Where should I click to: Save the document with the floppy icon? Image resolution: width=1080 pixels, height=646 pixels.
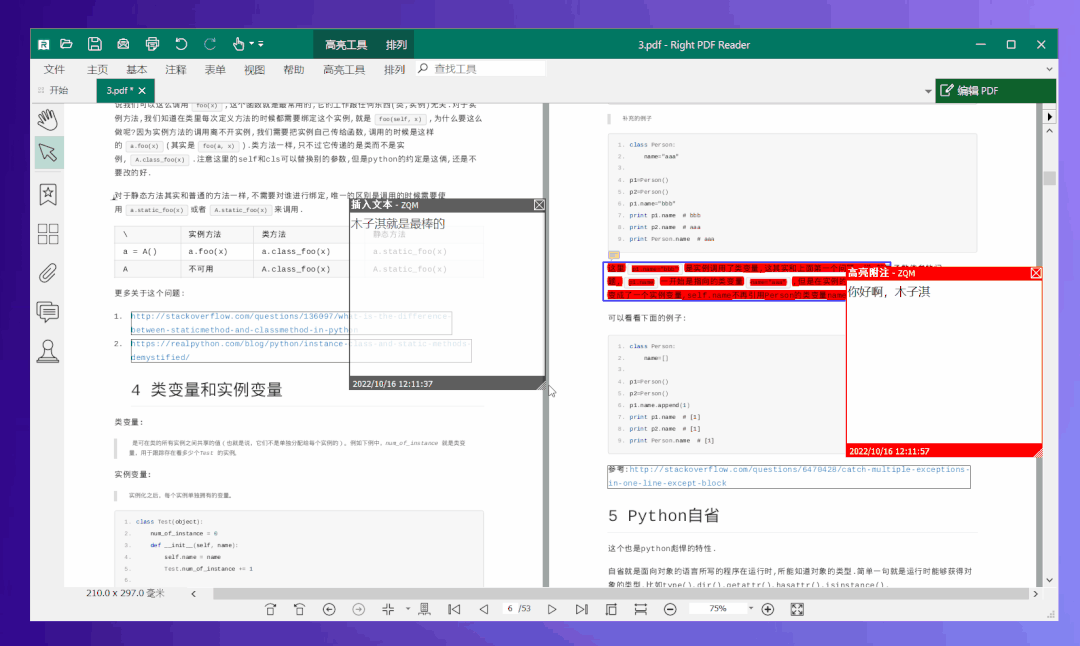pos(94,44)
